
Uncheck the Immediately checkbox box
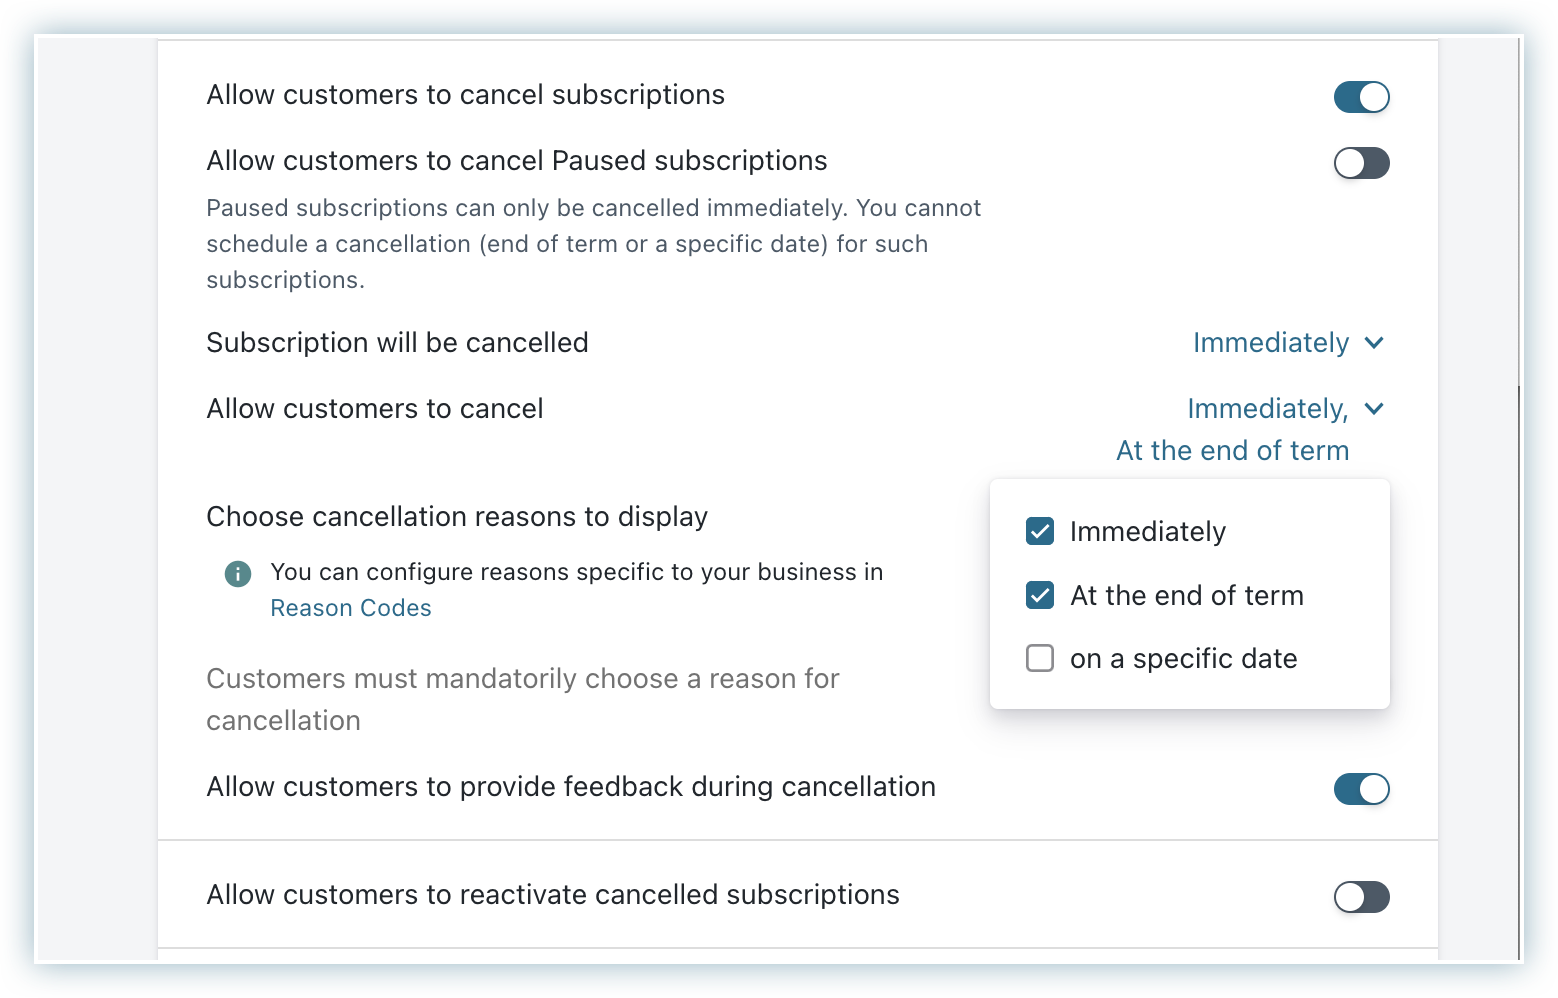tap(1040, 531)
